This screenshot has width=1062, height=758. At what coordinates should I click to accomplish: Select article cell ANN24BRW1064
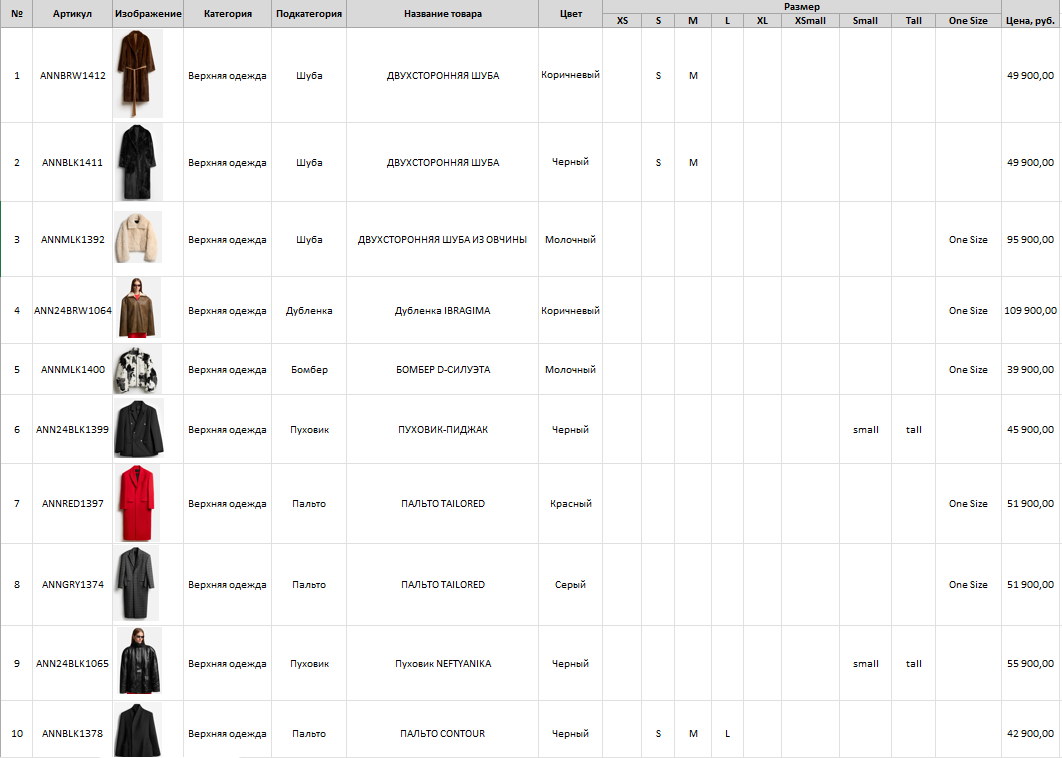coord(72,310)
